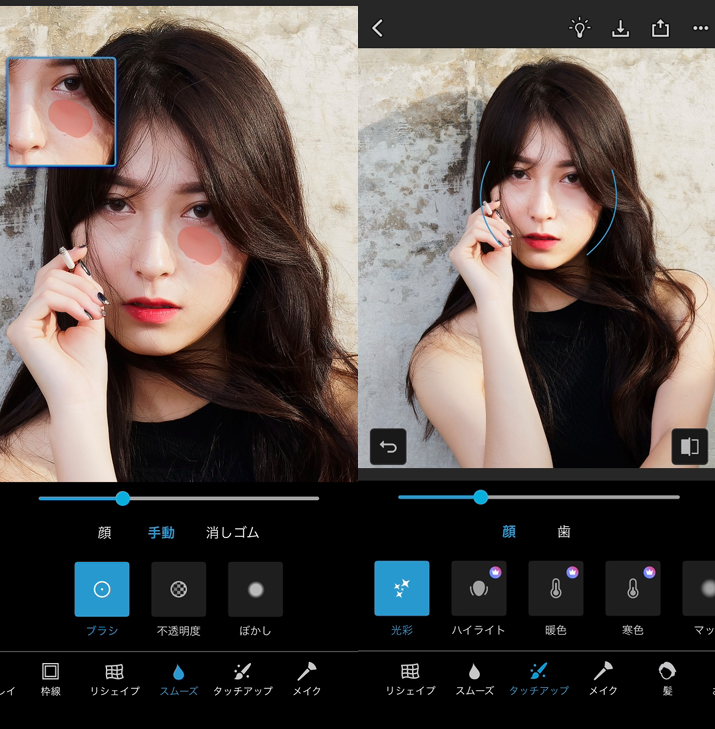
Task: Open the lightbulb tips icon
Action: pos(579,28)
